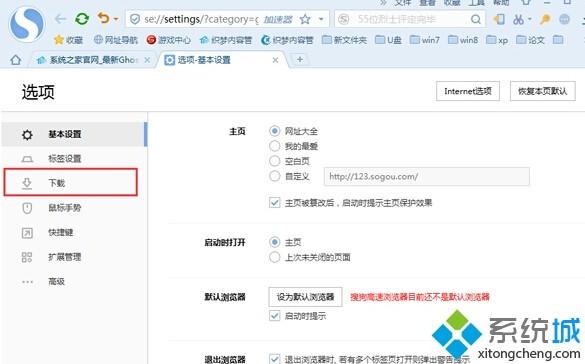Open the 文件 menu
The image size is (585, 364).
coord(403,3)
